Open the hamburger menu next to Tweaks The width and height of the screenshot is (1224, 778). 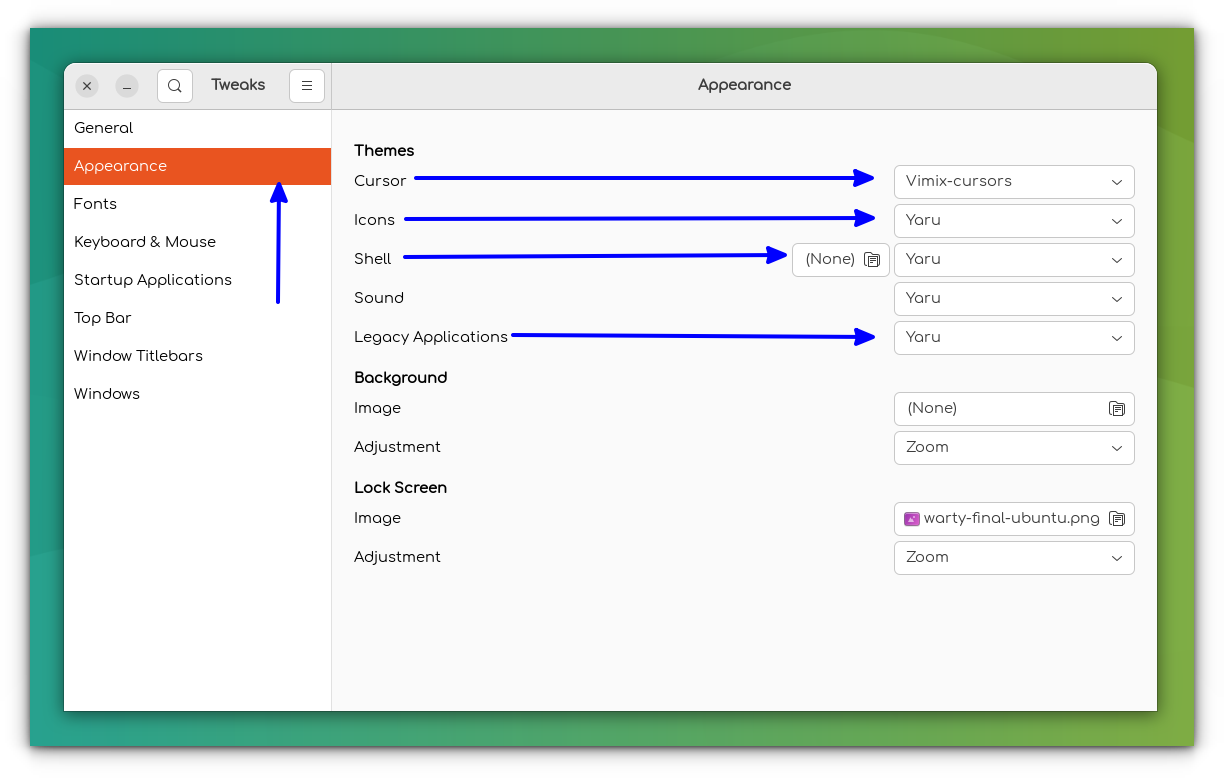(x=307, y=86)
